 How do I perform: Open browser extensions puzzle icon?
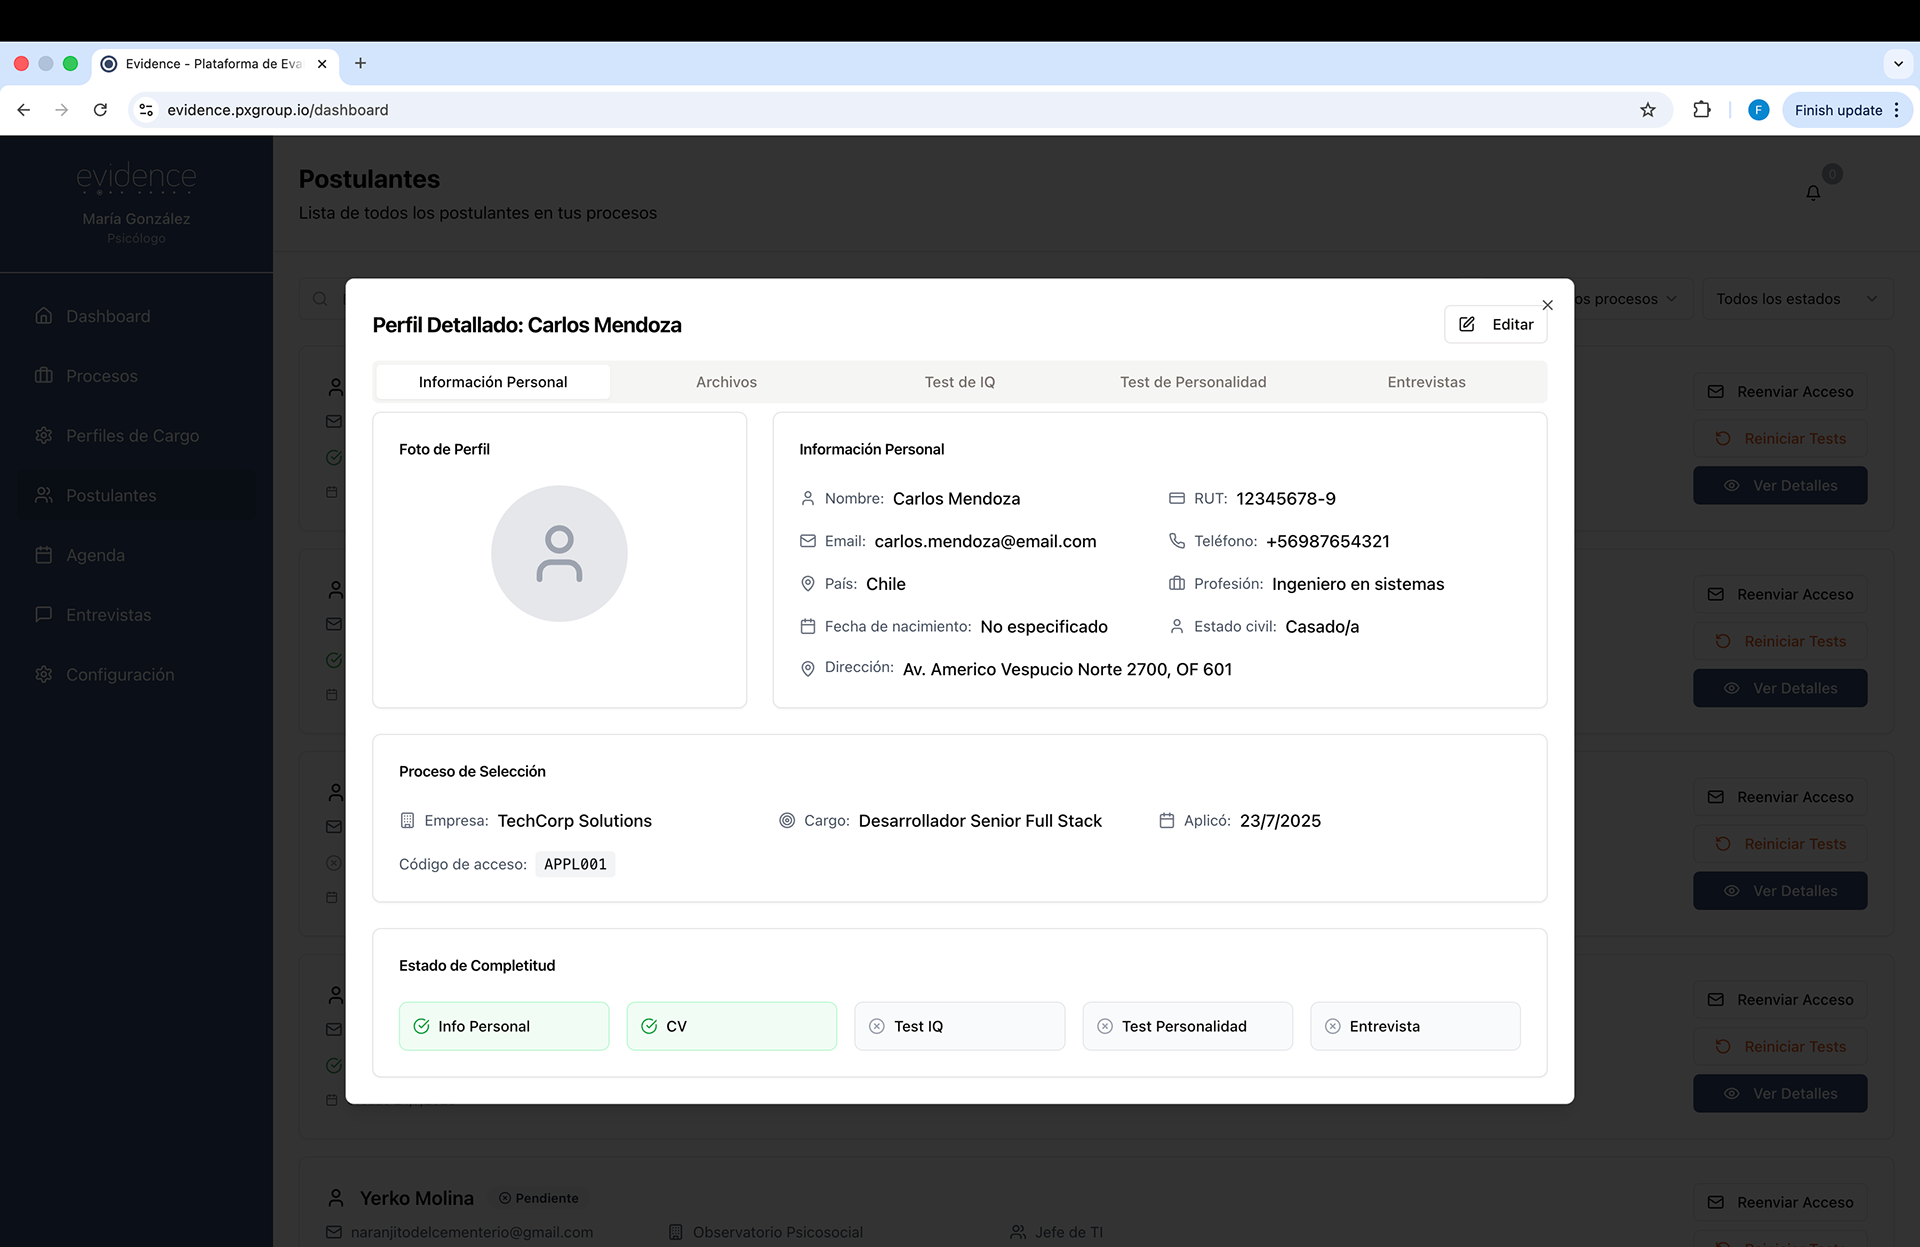[1701, 110]
